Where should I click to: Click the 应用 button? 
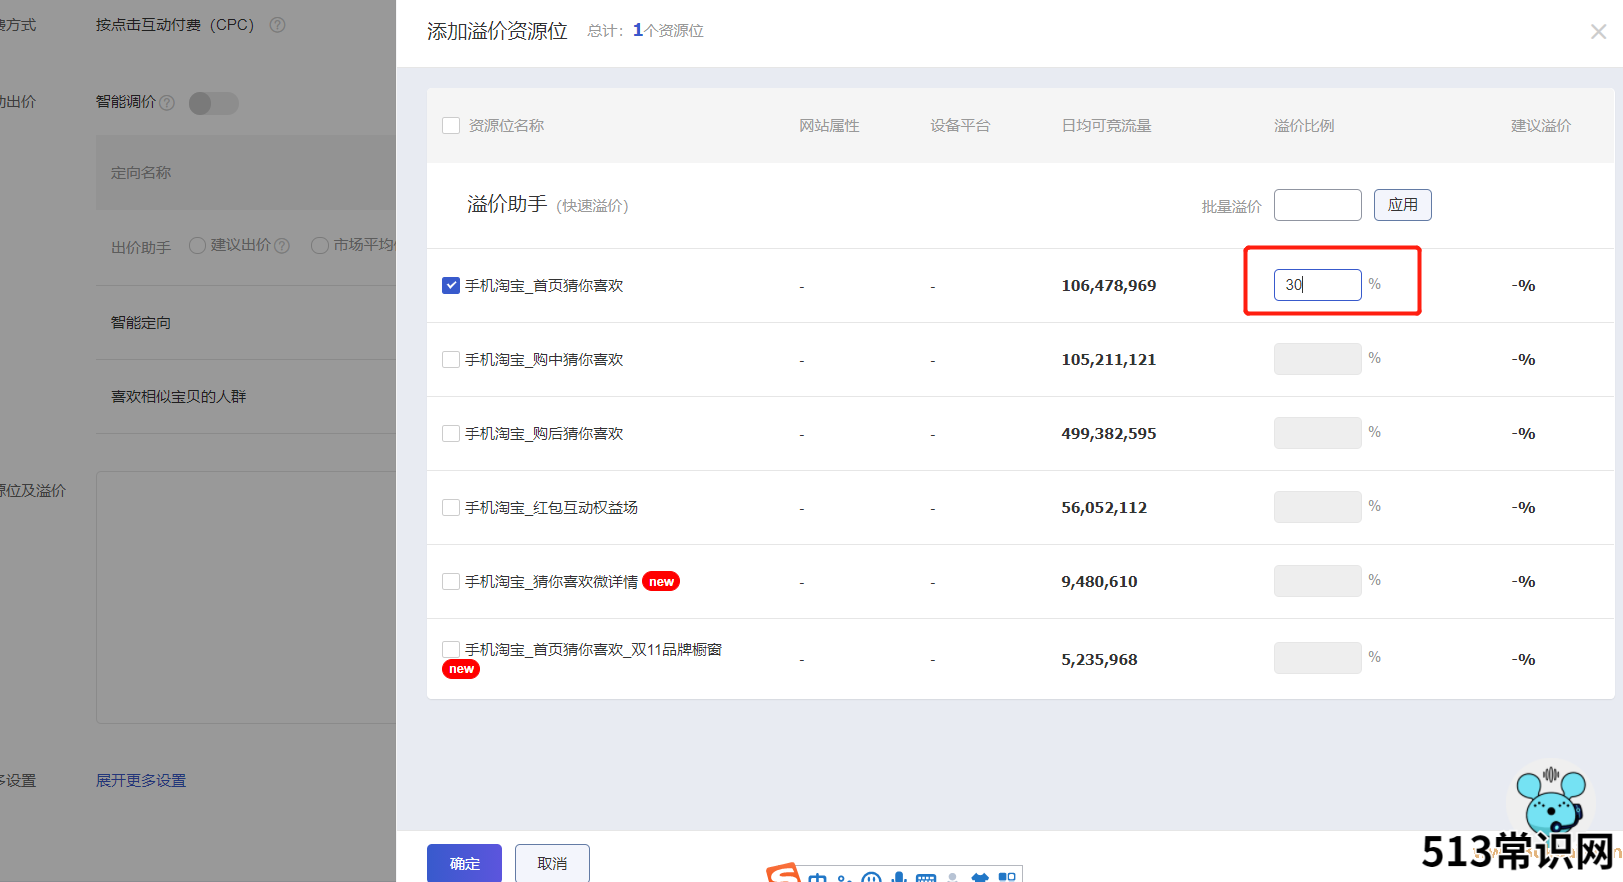click(1402, 205)
